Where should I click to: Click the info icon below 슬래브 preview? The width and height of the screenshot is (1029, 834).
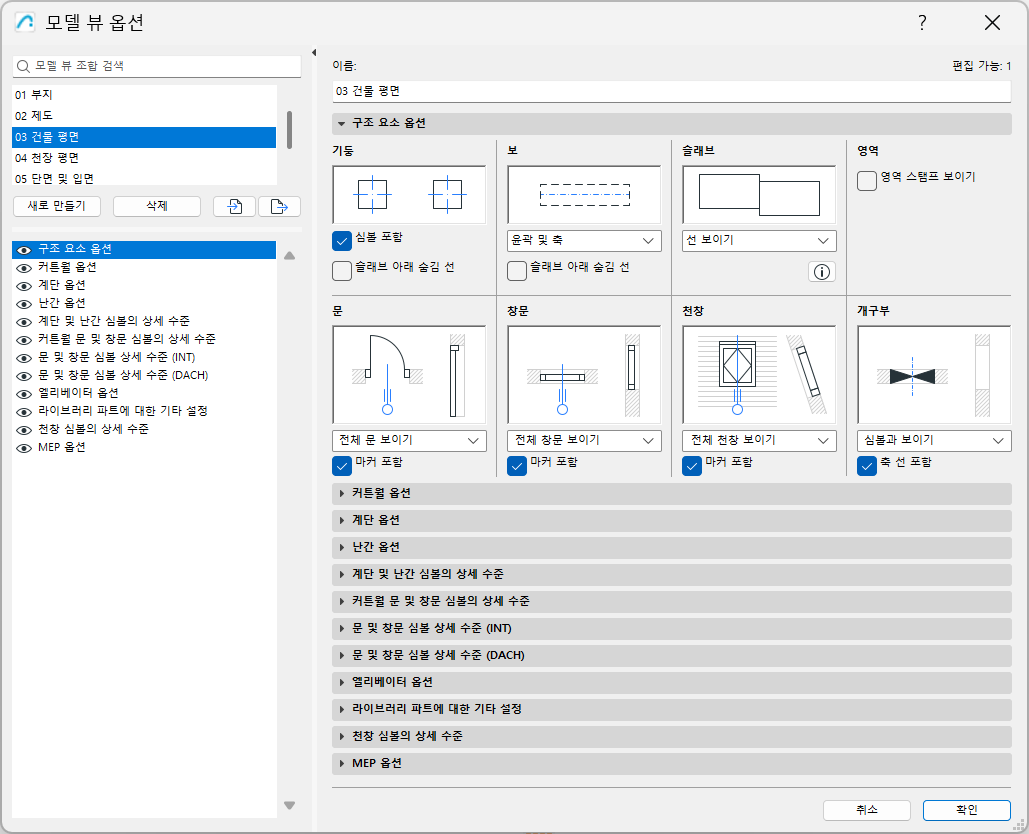pyautogui.click(x=821, y=271)
